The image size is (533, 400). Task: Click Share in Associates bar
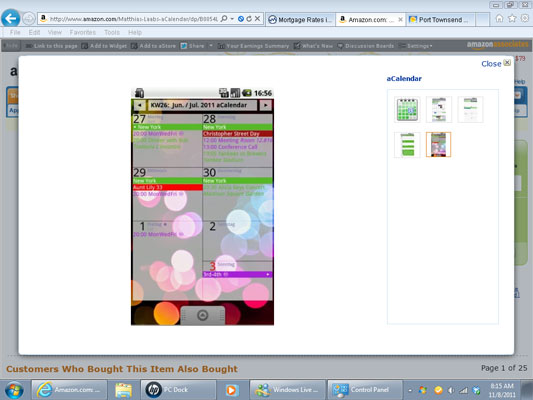(x=193, y=46)
